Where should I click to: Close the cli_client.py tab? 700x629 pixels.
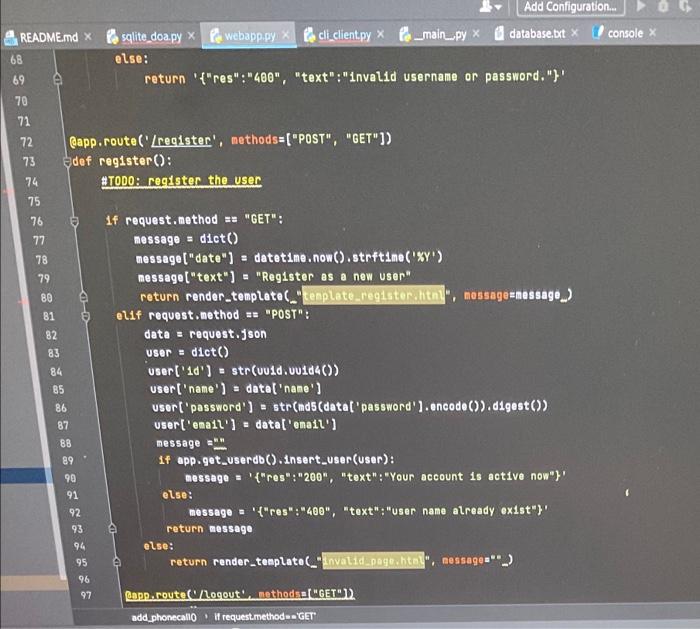tap(380, 34)
